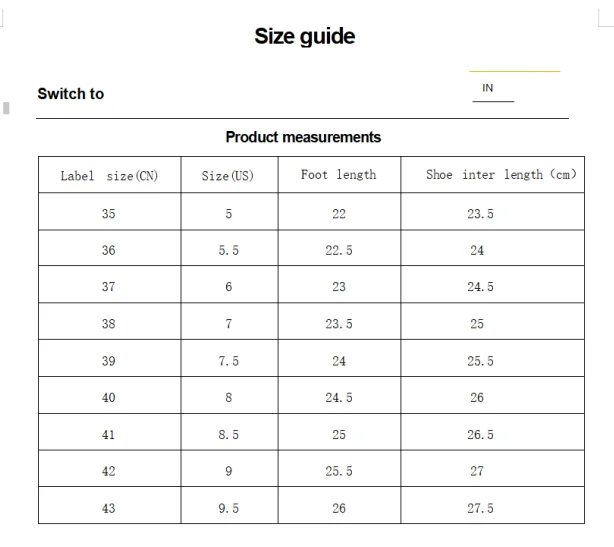Screen dimensions: 614x547
Task: Select the CN size 35 cell
Action: tap(110, 212)
